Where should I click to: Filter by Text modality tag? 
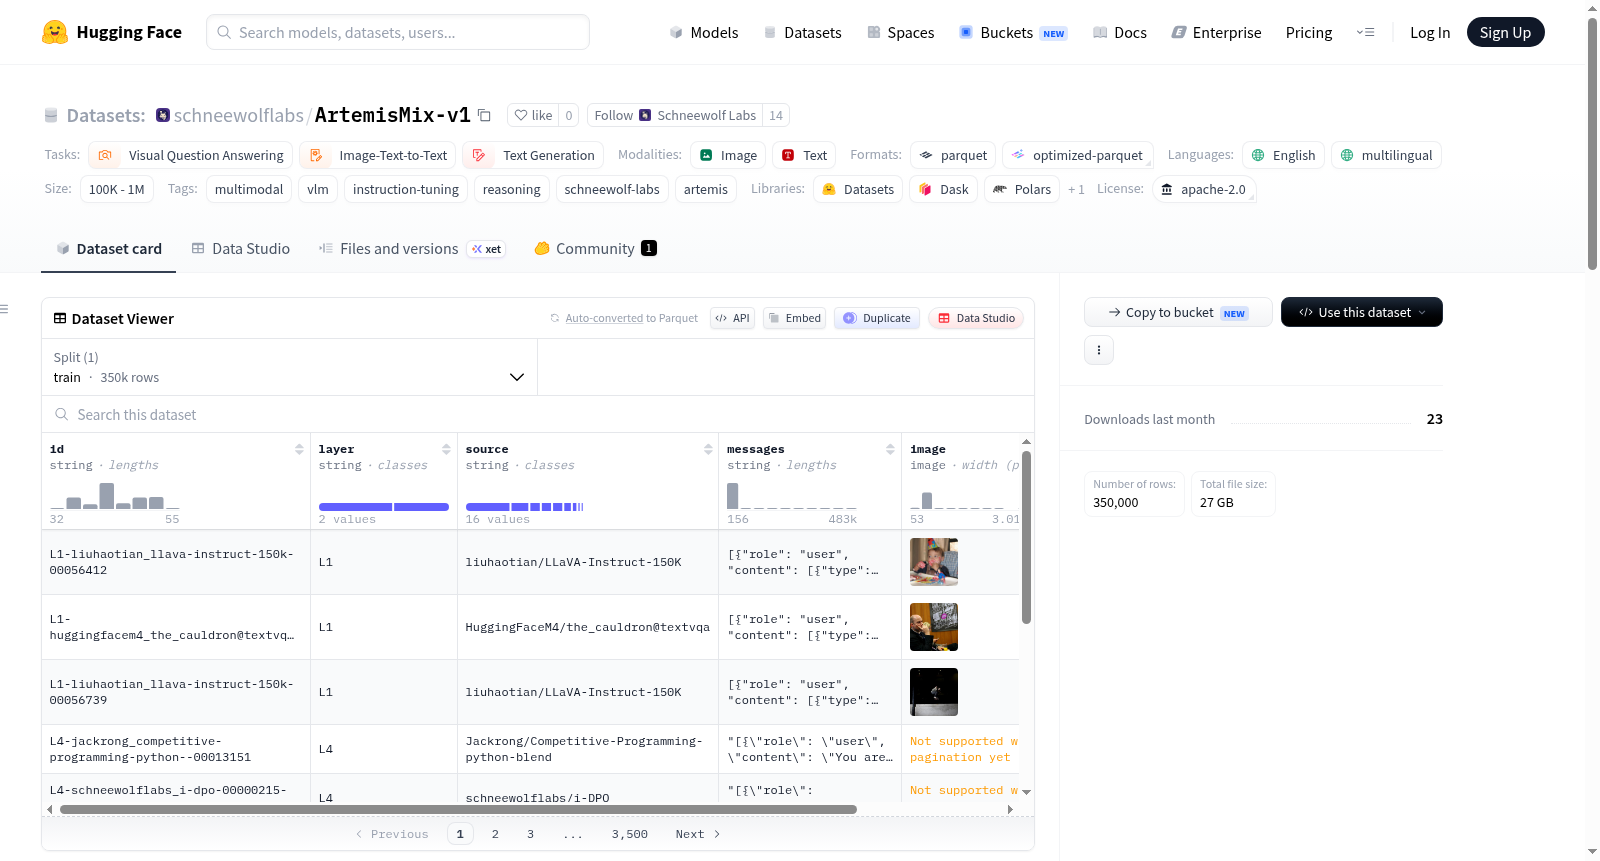(804, 155)
